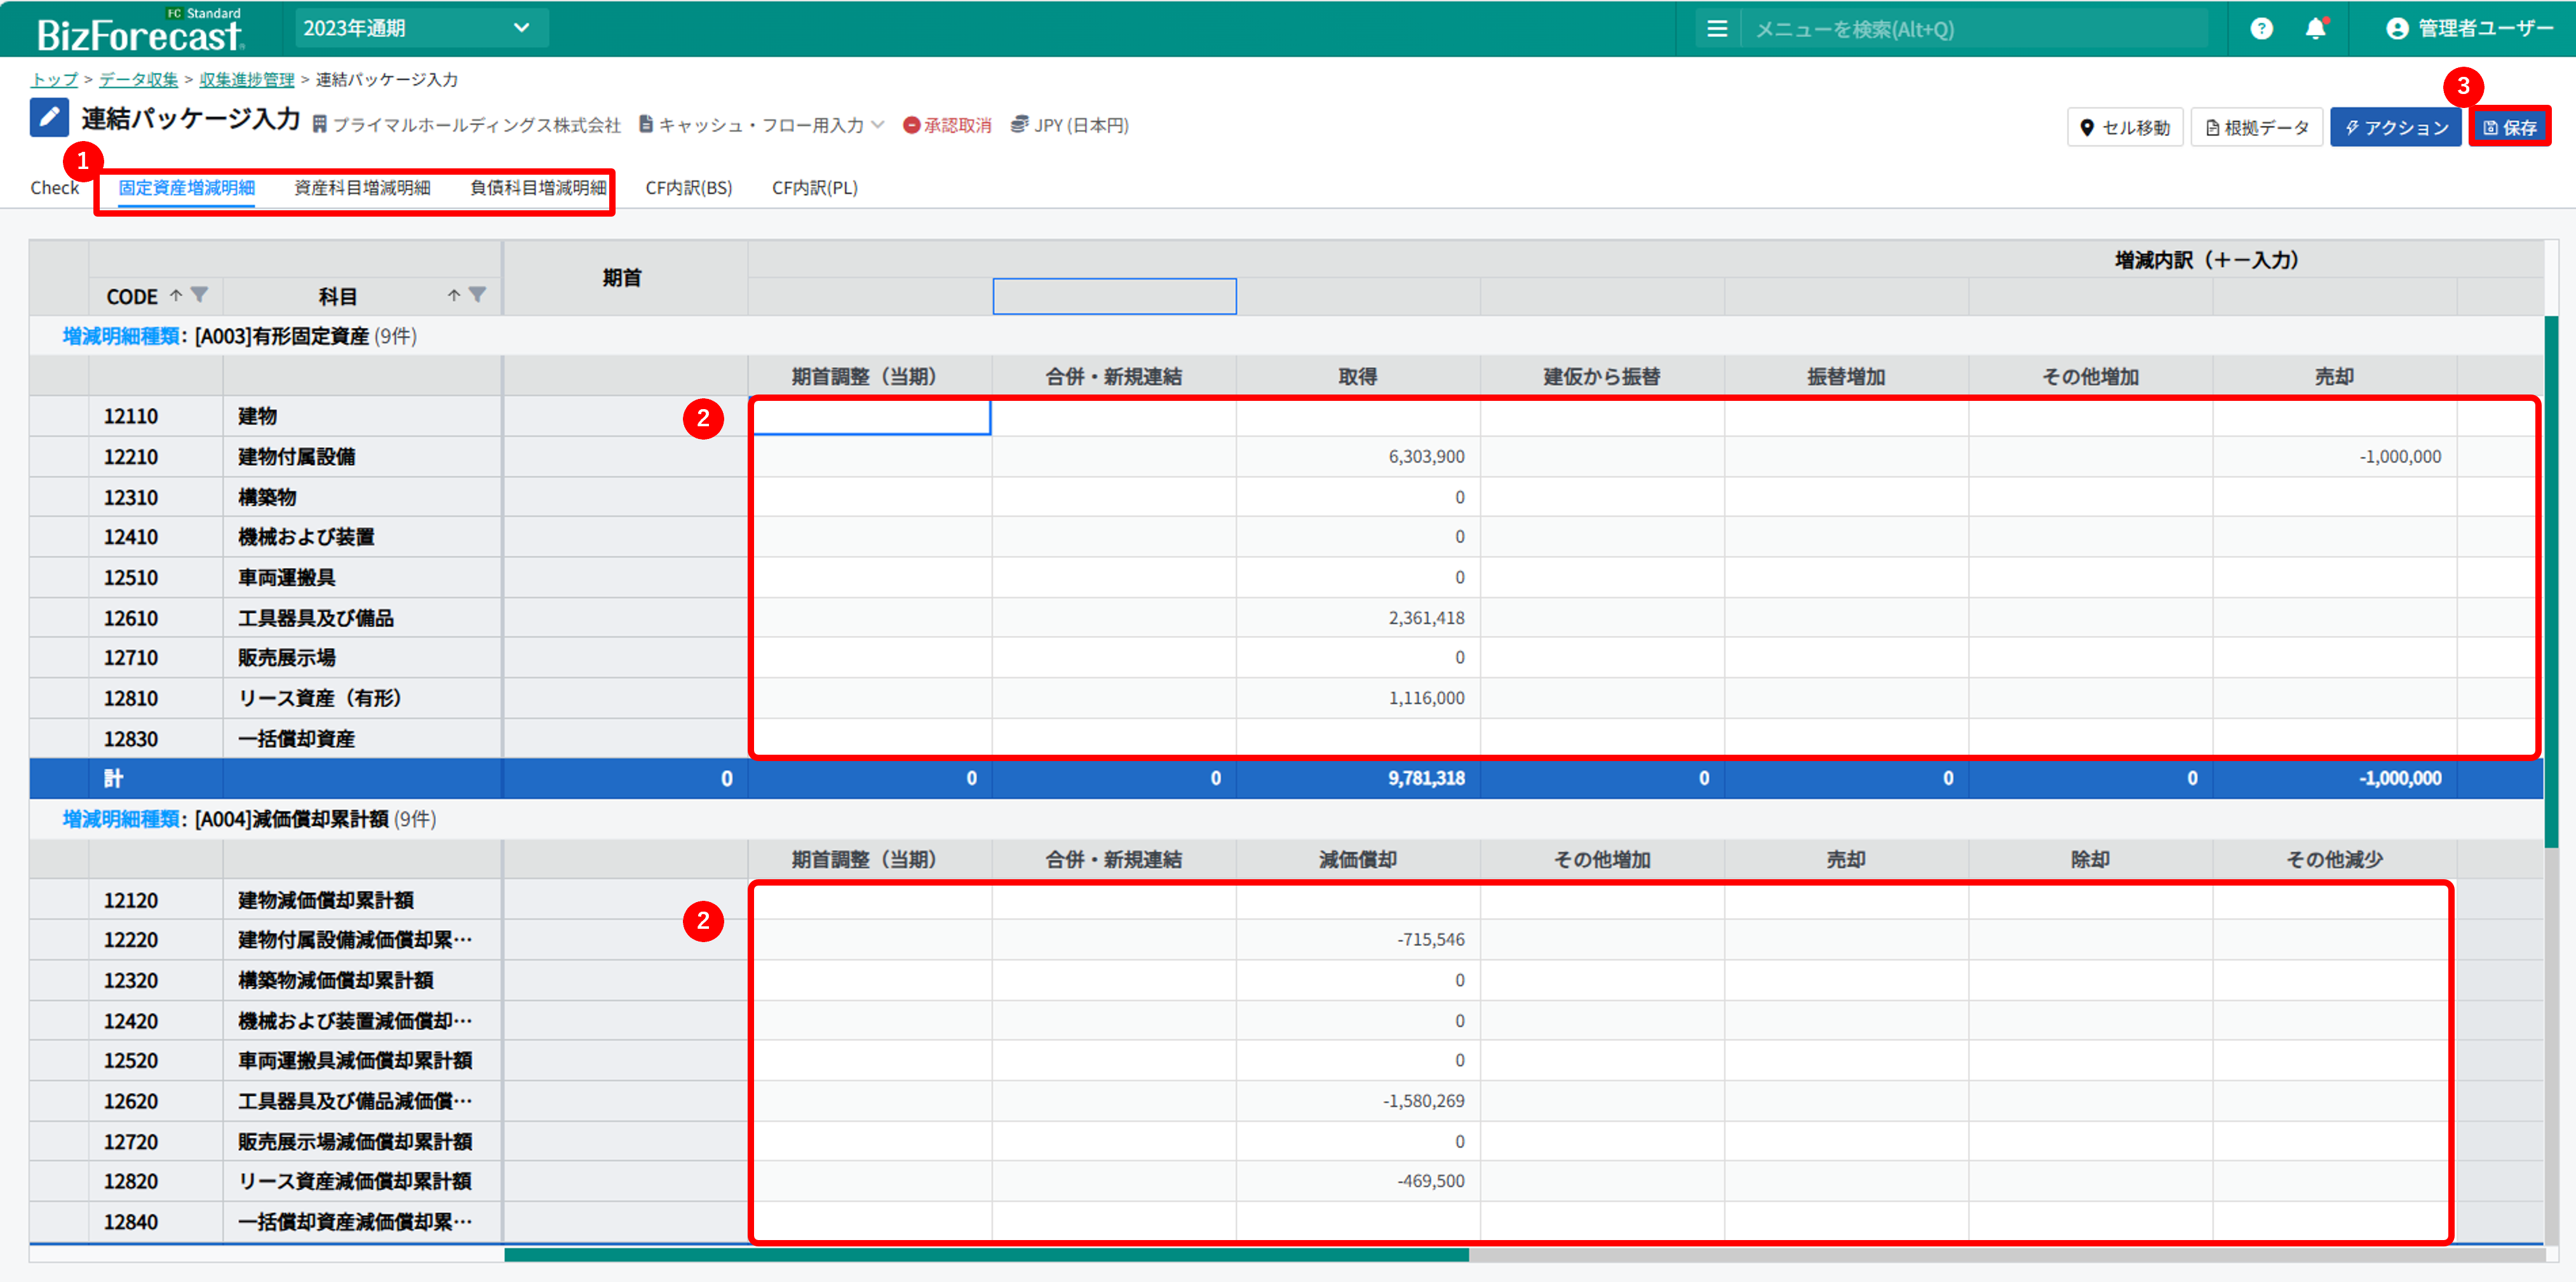
Task: Follow the 収集進捗管理 breadcrumb link
Action: point(246,80)
